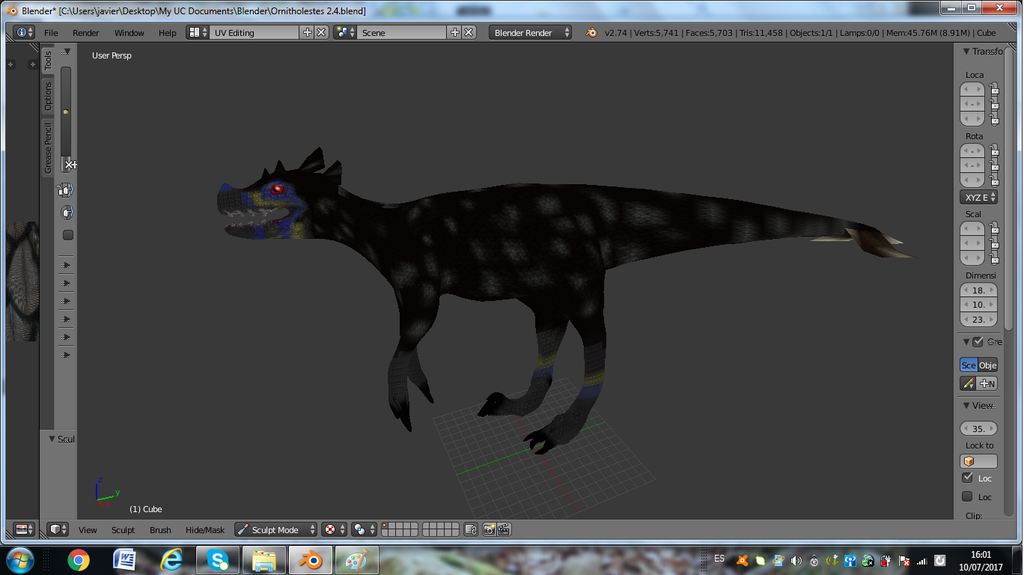Open viewport shading mode selector
Image resolution: width=1024 pixels, height=575 pixels.
334,530
